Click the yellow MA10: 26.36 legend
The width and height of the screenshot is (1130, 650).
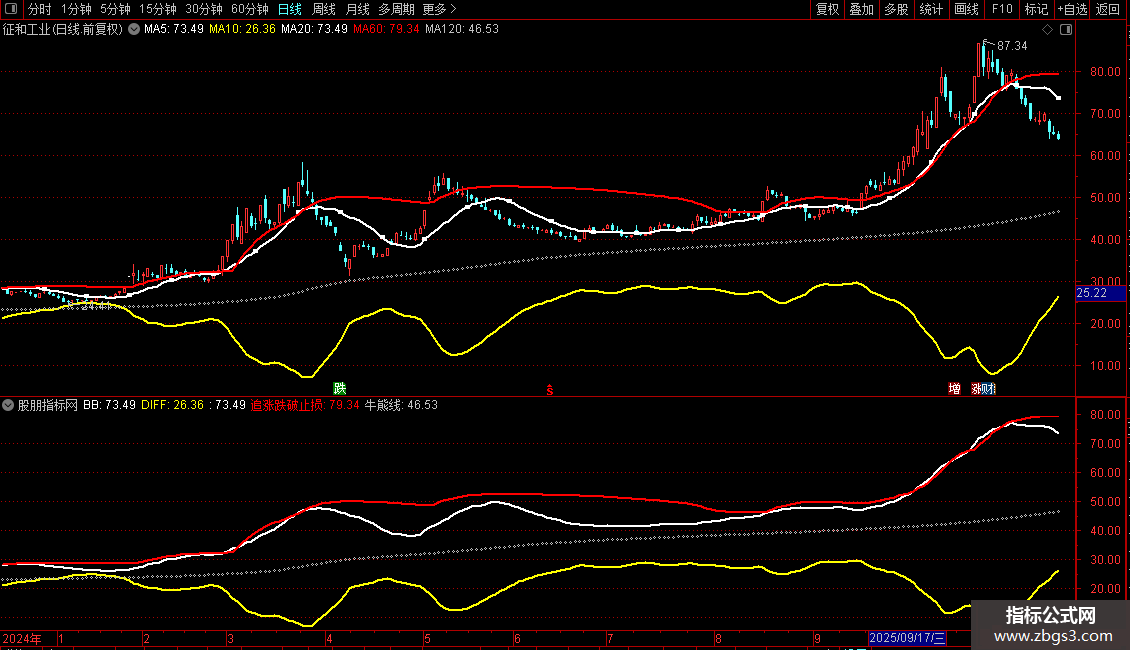tap(242, 29)
